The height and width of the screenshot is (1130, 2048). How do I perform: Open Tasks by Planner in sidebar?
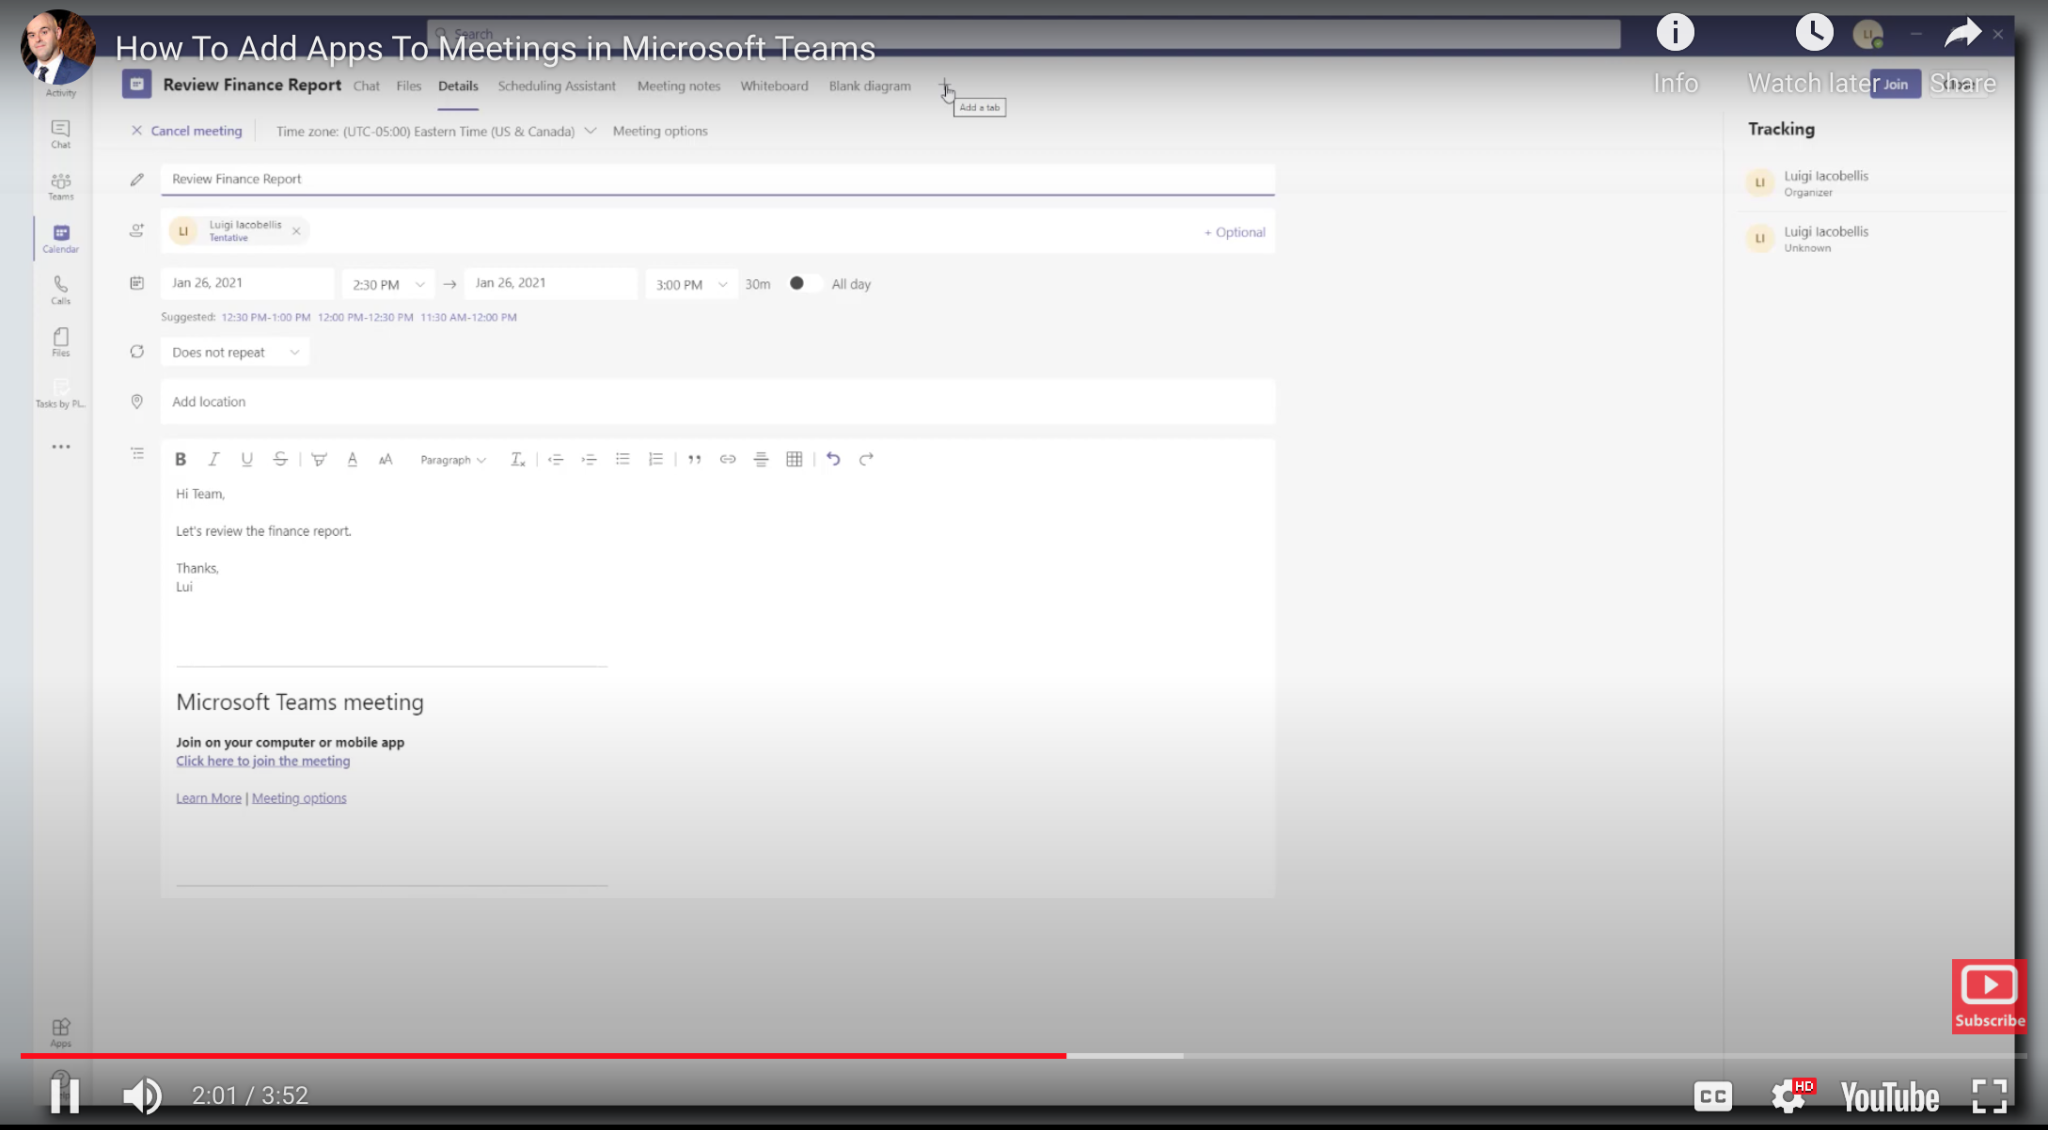61,394
